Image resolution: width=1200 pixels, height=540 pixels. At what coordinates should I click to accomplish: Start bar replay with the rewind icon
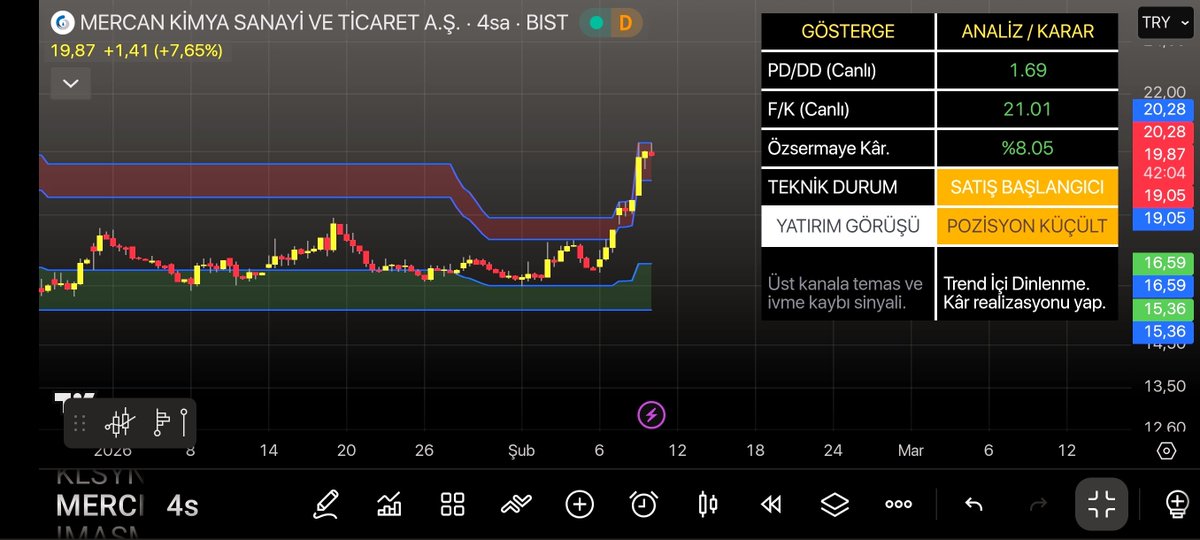771,505
